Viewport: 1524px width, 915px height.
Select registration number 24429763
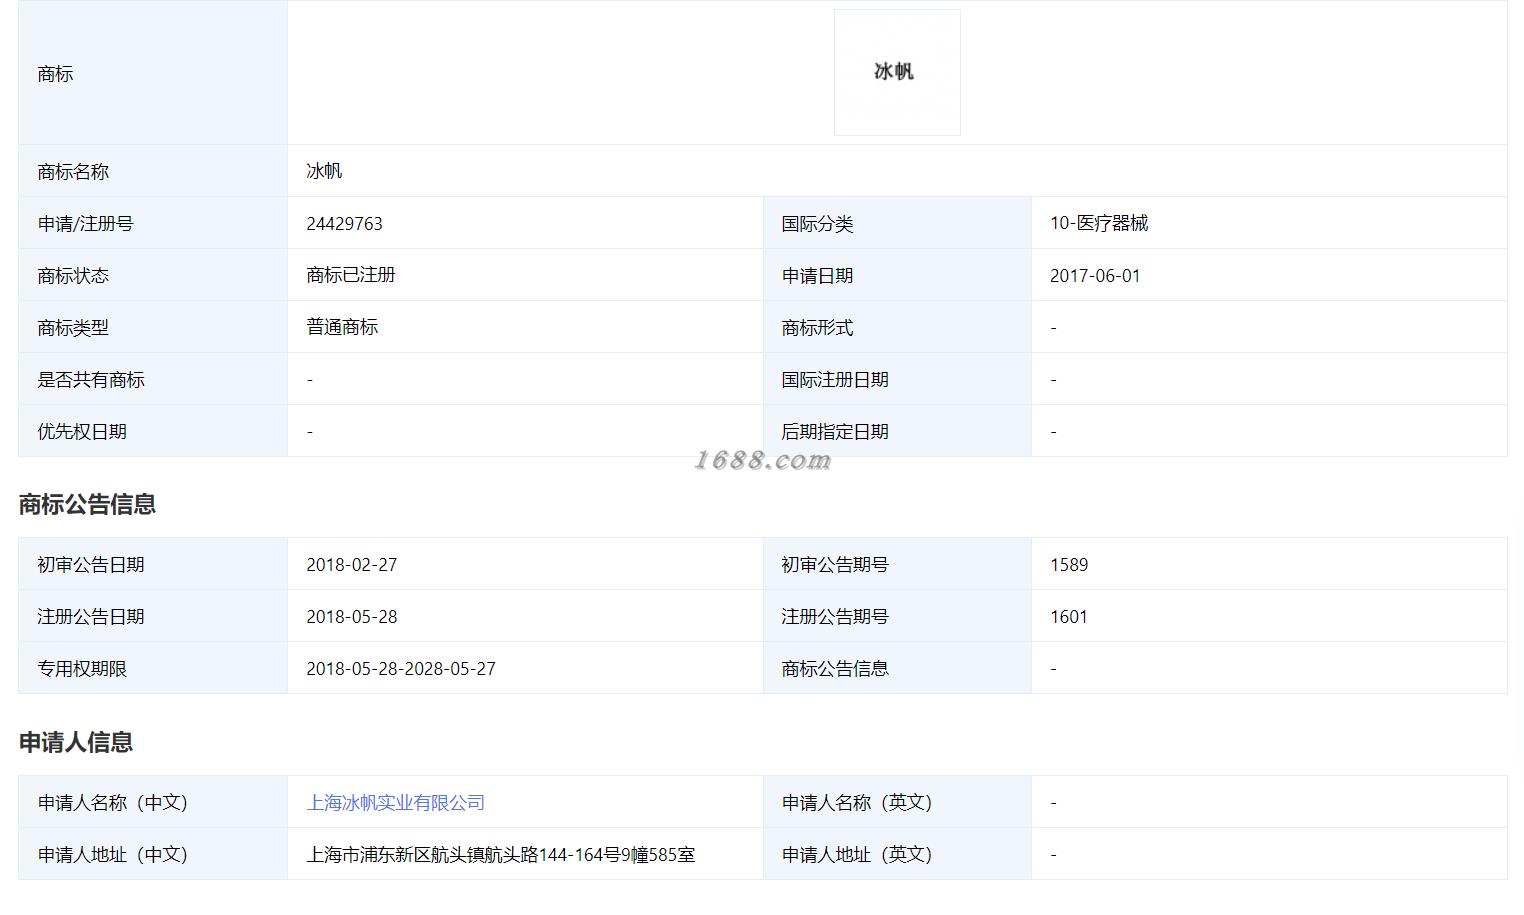[344, 223]
